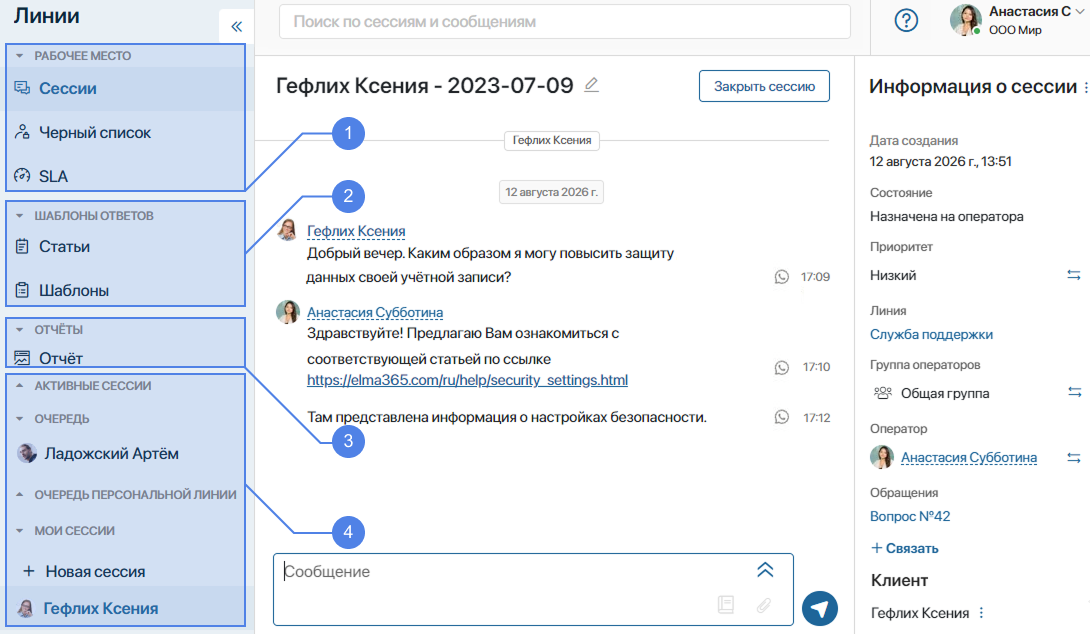Click Анастасия Субботина name in chat
The width and height of the screenshot is (1090, 634).
click(375, 313)
